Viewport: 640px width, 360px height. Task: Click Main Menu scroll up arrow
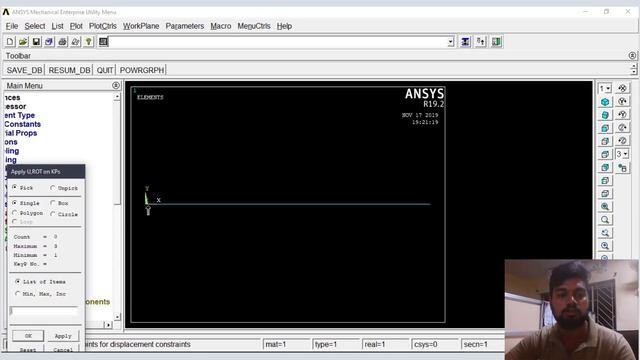117,97
